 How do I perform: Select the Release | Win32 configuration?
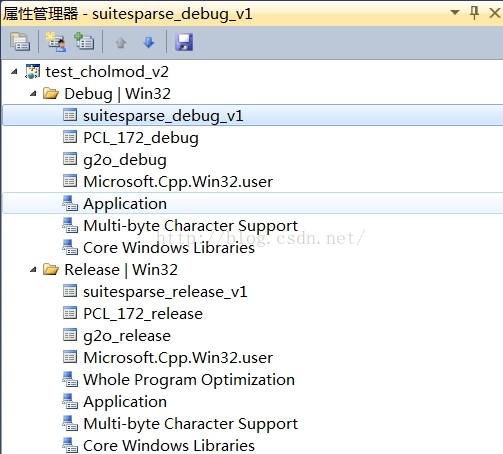(121, 270)
